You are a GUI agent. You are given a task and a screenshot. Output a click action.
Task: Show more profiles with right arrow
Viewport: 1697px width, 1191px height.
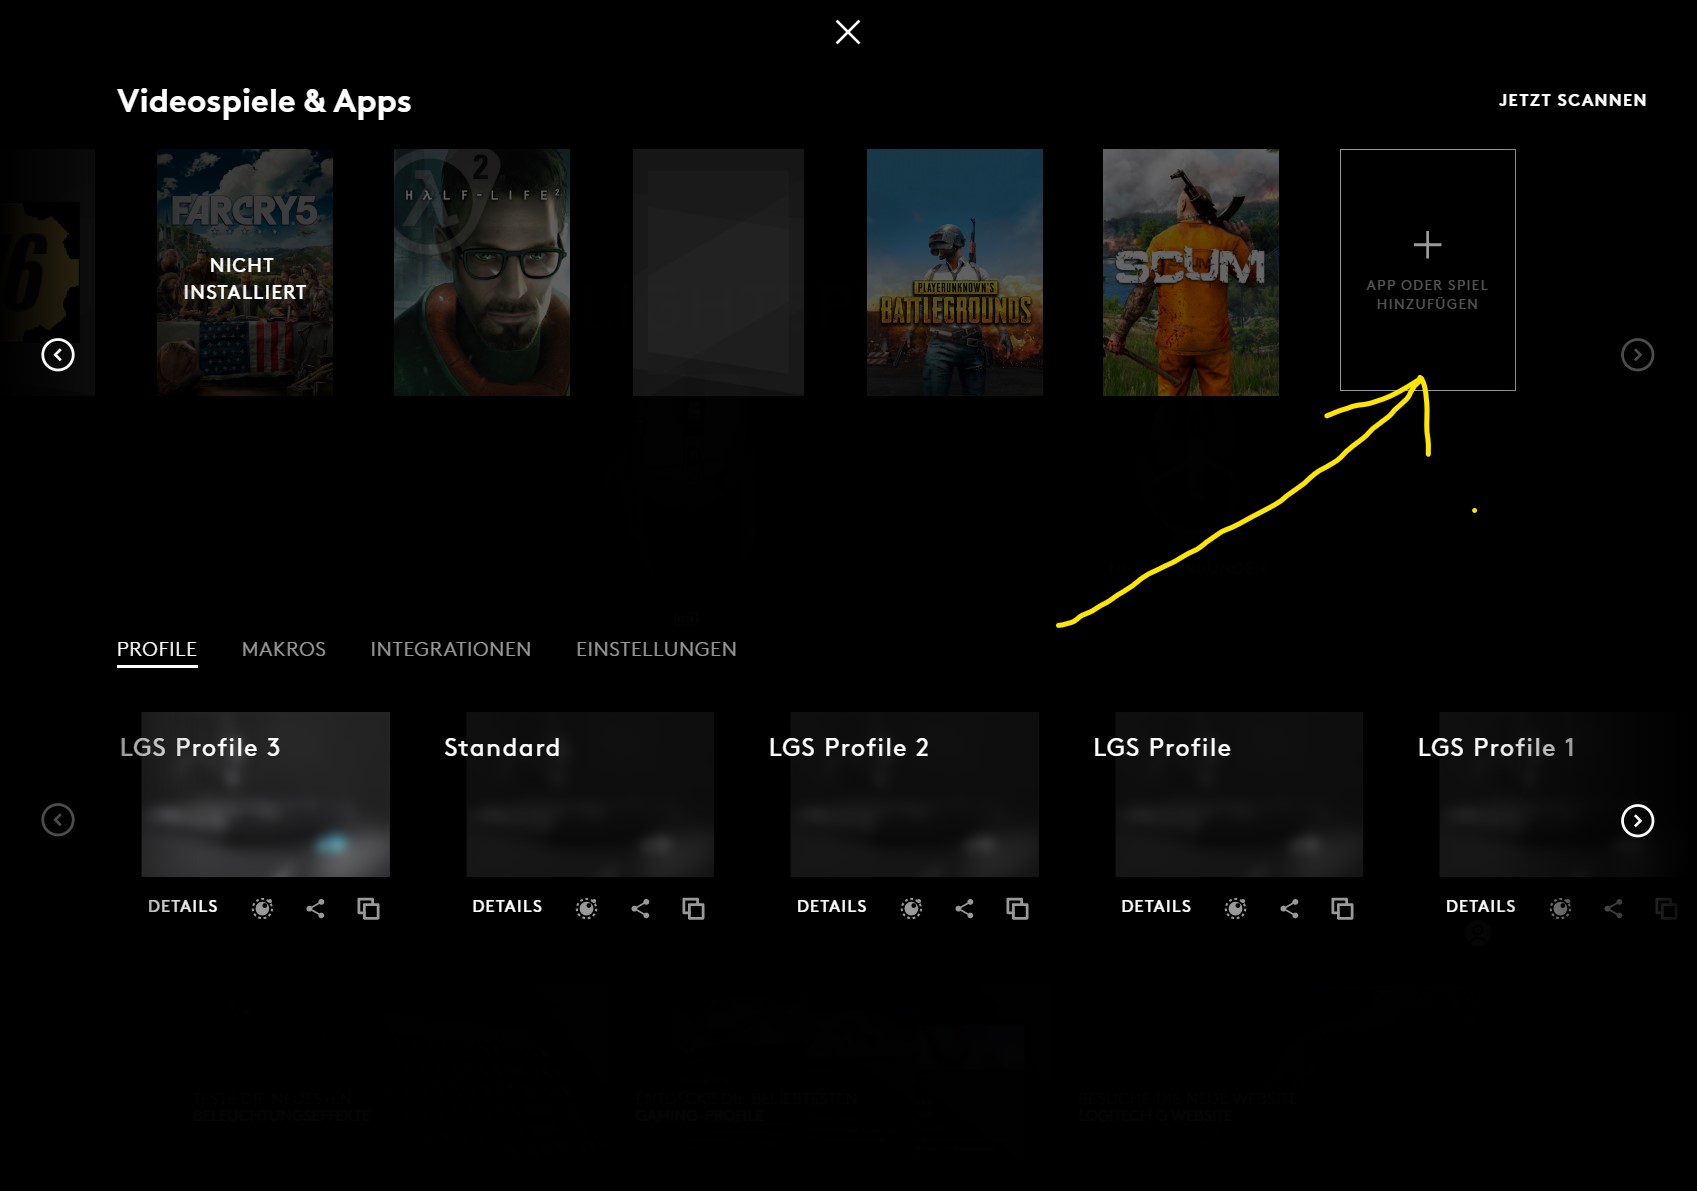coord(1637,820)
